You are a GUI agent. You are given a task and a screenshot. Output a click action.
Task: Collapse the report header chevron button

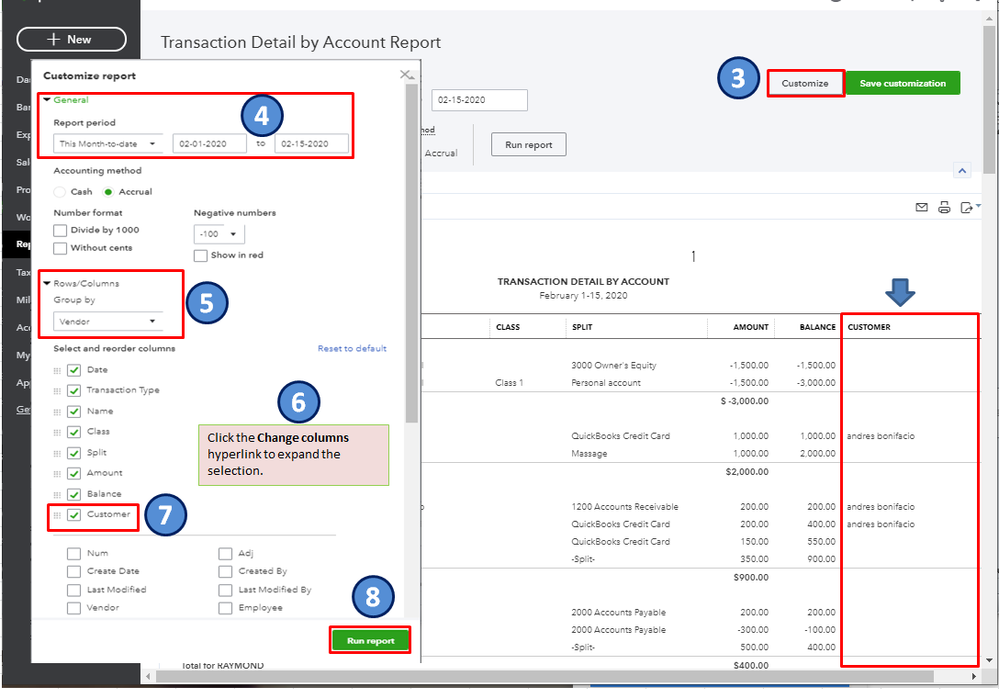(x=962, y=170)
